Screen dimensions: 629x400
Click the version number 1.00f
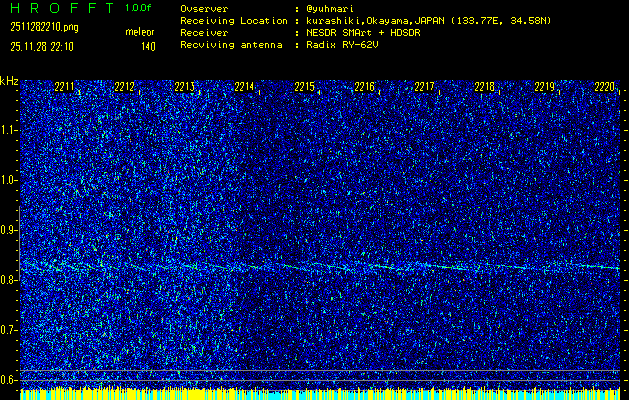coord(140,8)
